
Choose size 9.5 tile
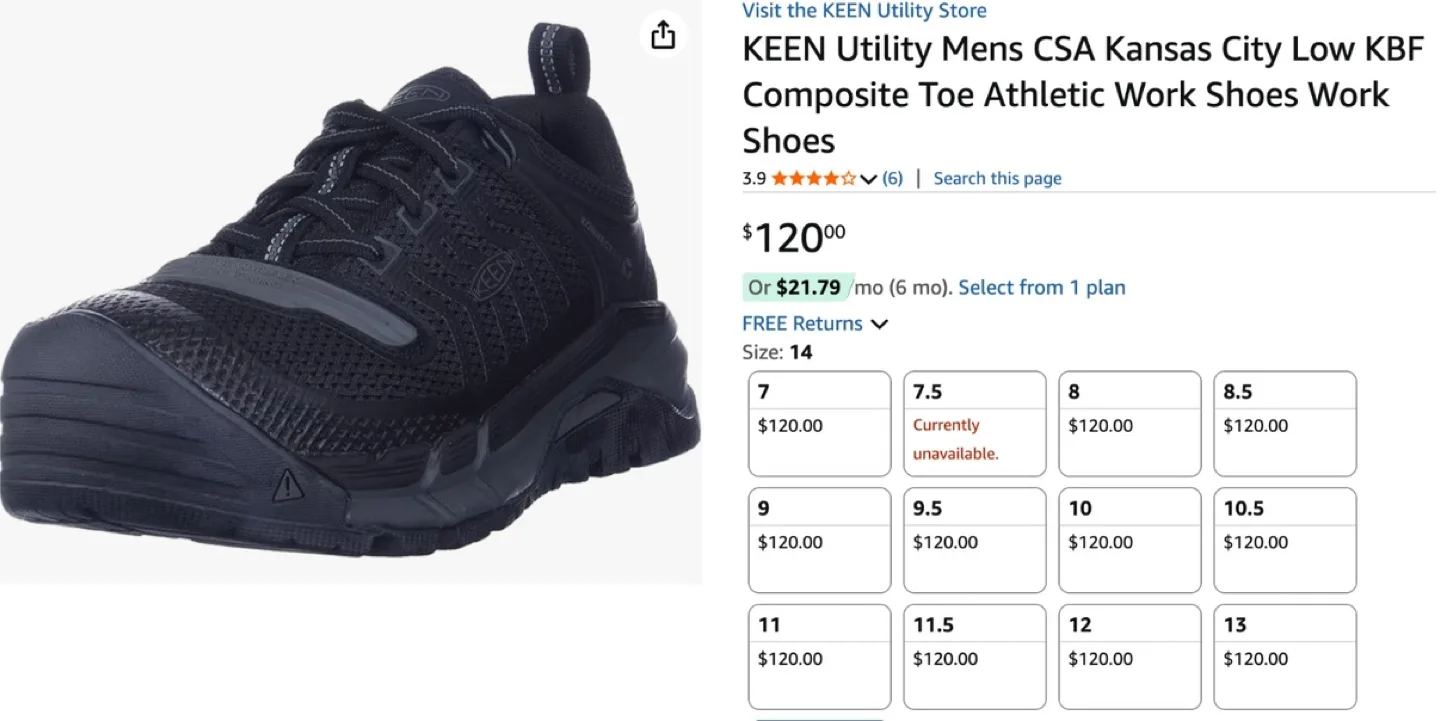click(x=974, y=540)
